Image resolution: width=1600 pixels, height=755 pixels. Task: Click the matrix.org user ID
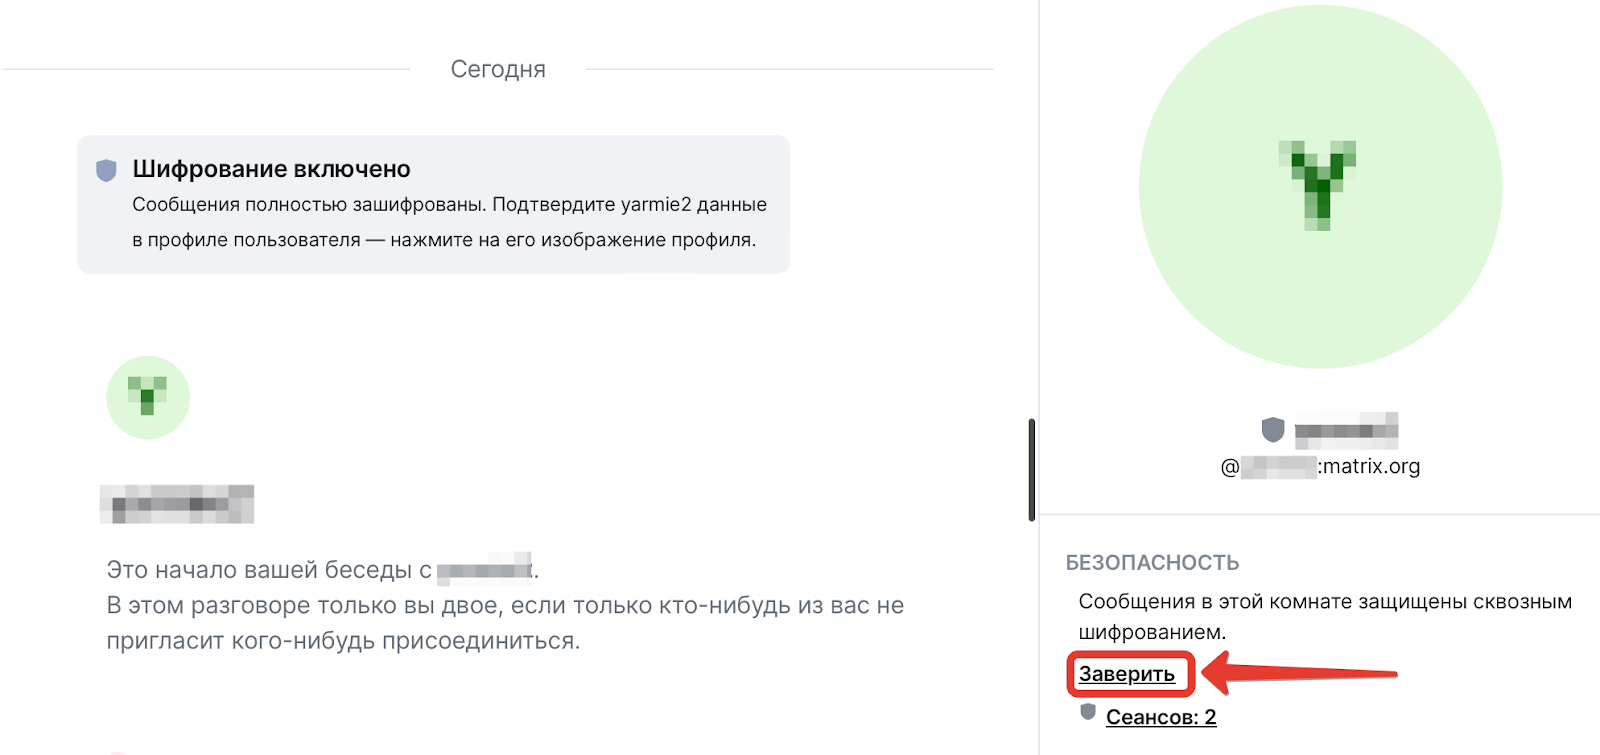click(x=1320, y=466)
